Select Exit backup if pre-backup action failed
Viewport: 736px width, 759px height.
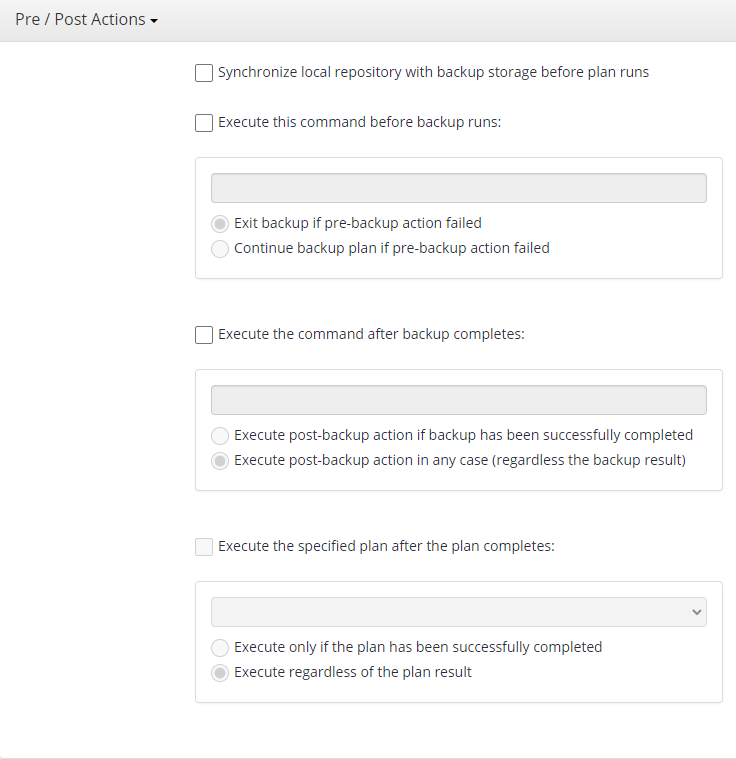click(220, 224)
